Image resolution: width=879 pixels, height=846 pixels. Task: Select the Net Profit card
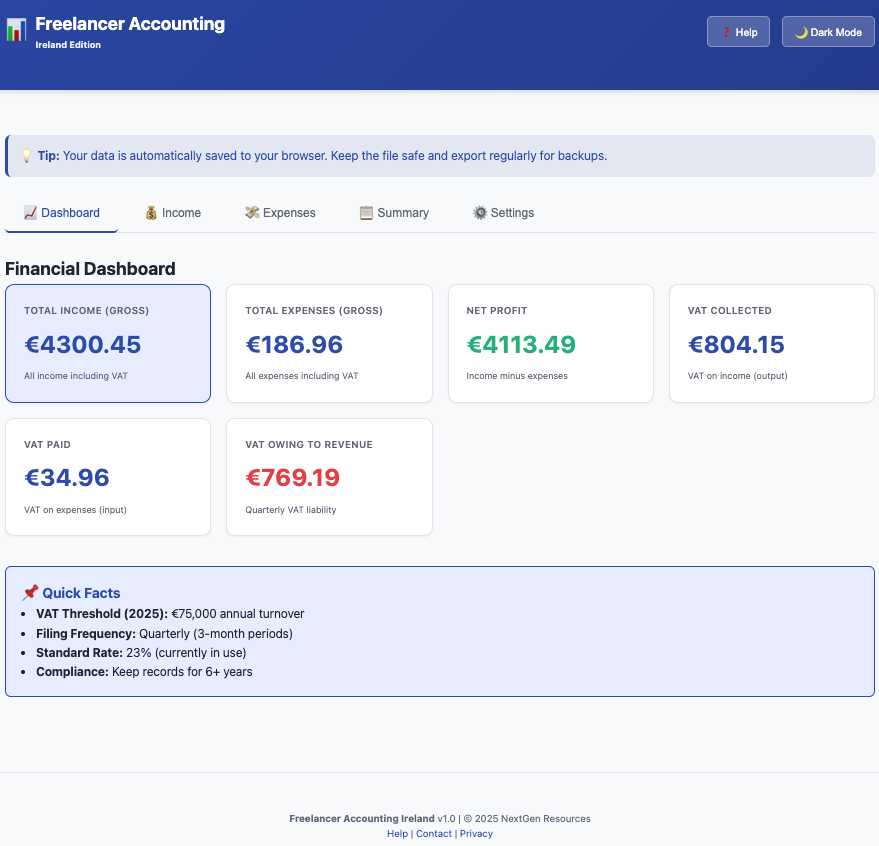coord(551,343)
